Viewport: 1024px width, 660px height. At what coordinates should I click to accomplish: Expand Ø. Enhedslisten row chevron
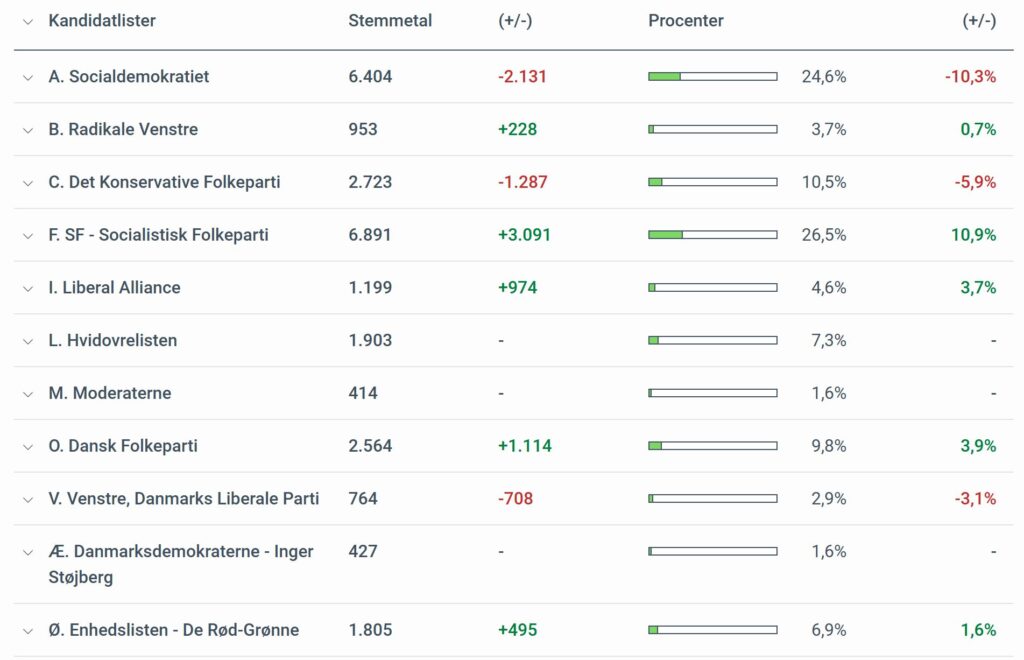[28, 631]
